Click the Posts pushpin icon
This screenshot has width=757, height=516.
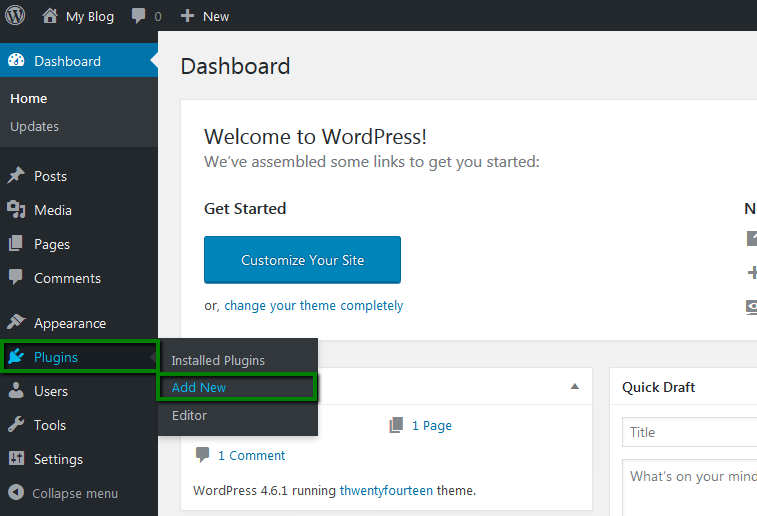[16, 176]
